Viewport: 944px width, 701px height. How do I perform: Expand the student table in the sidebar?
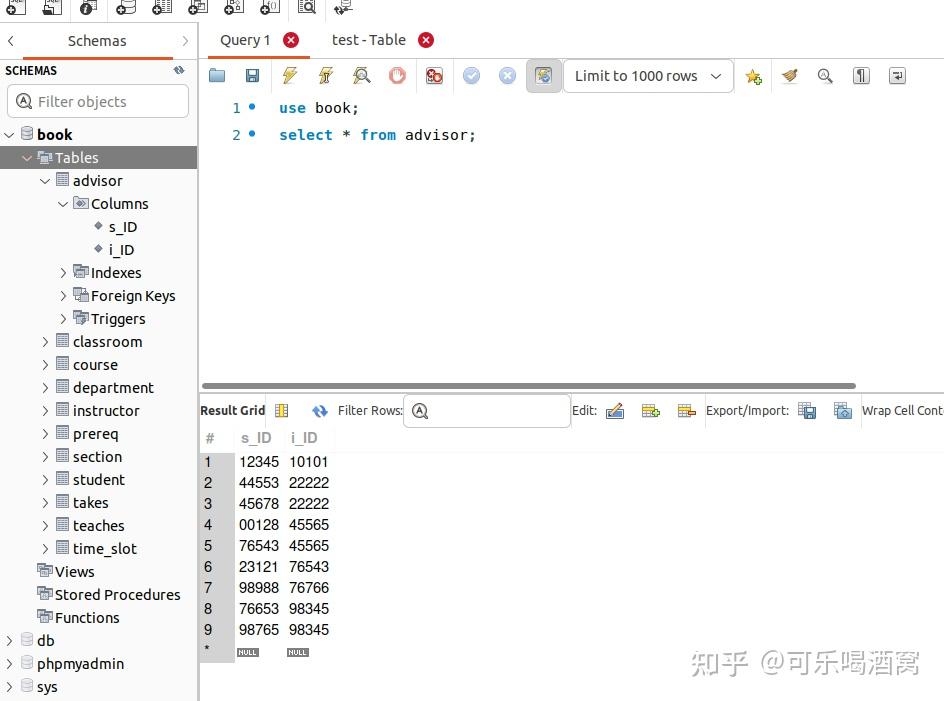click(45, 479)
